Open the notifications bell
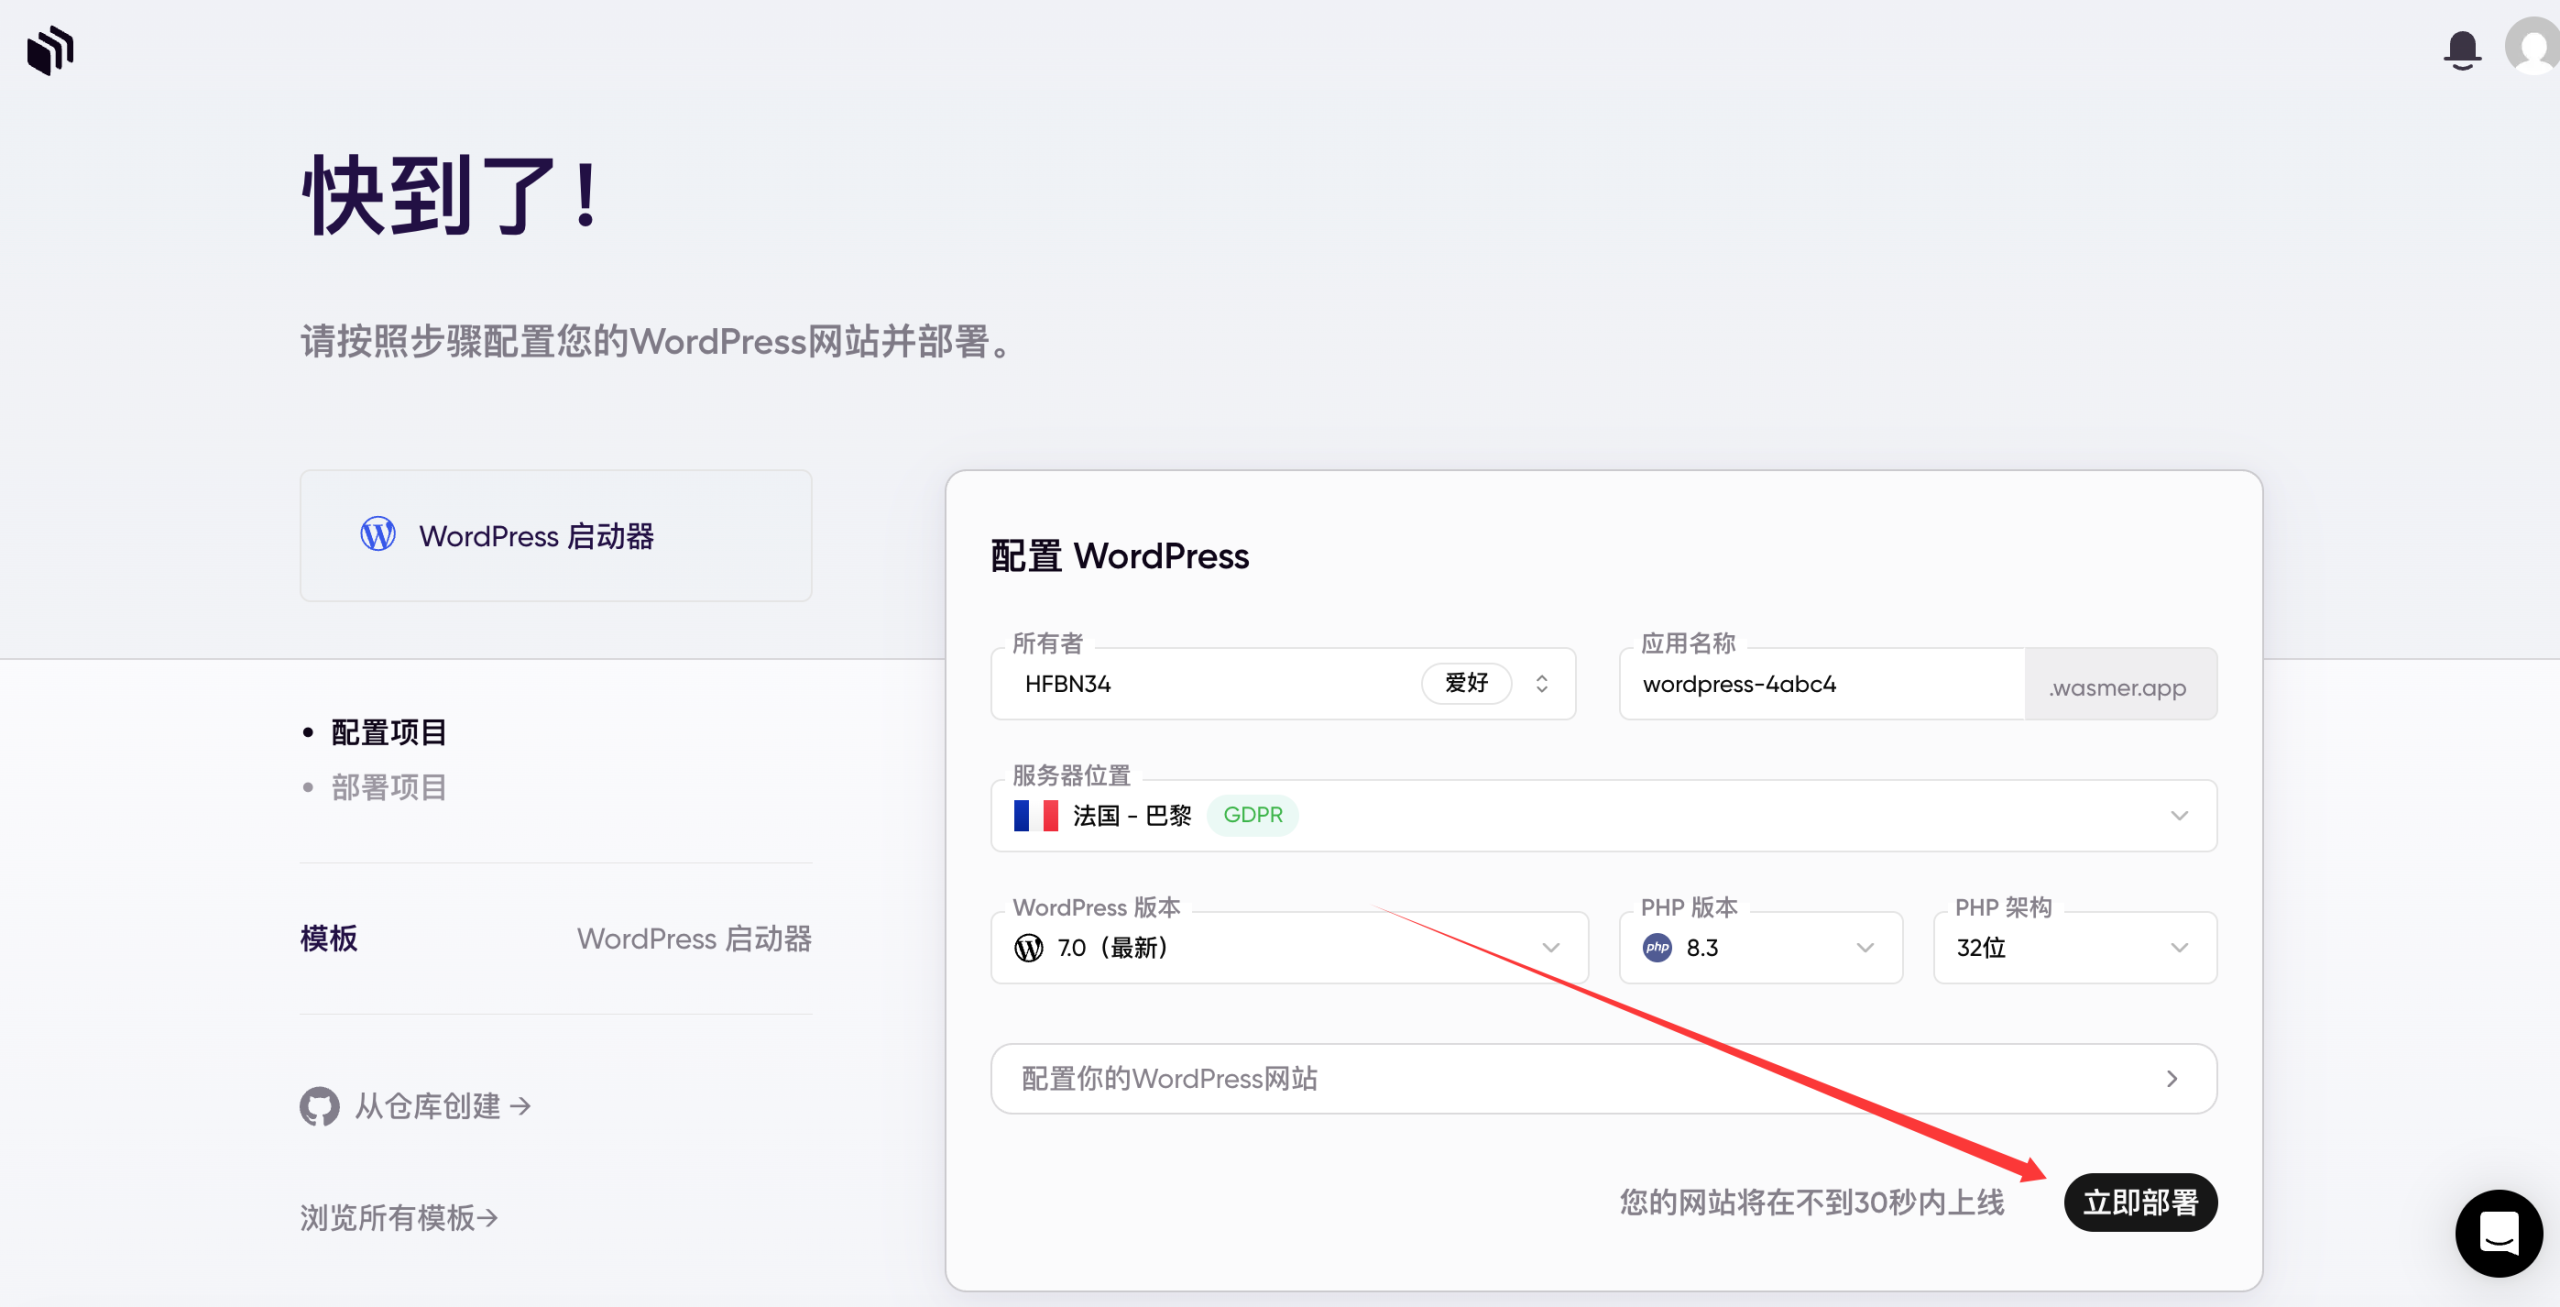Viewport: 2560px width, 1307px height. (x=2462, y=50)
